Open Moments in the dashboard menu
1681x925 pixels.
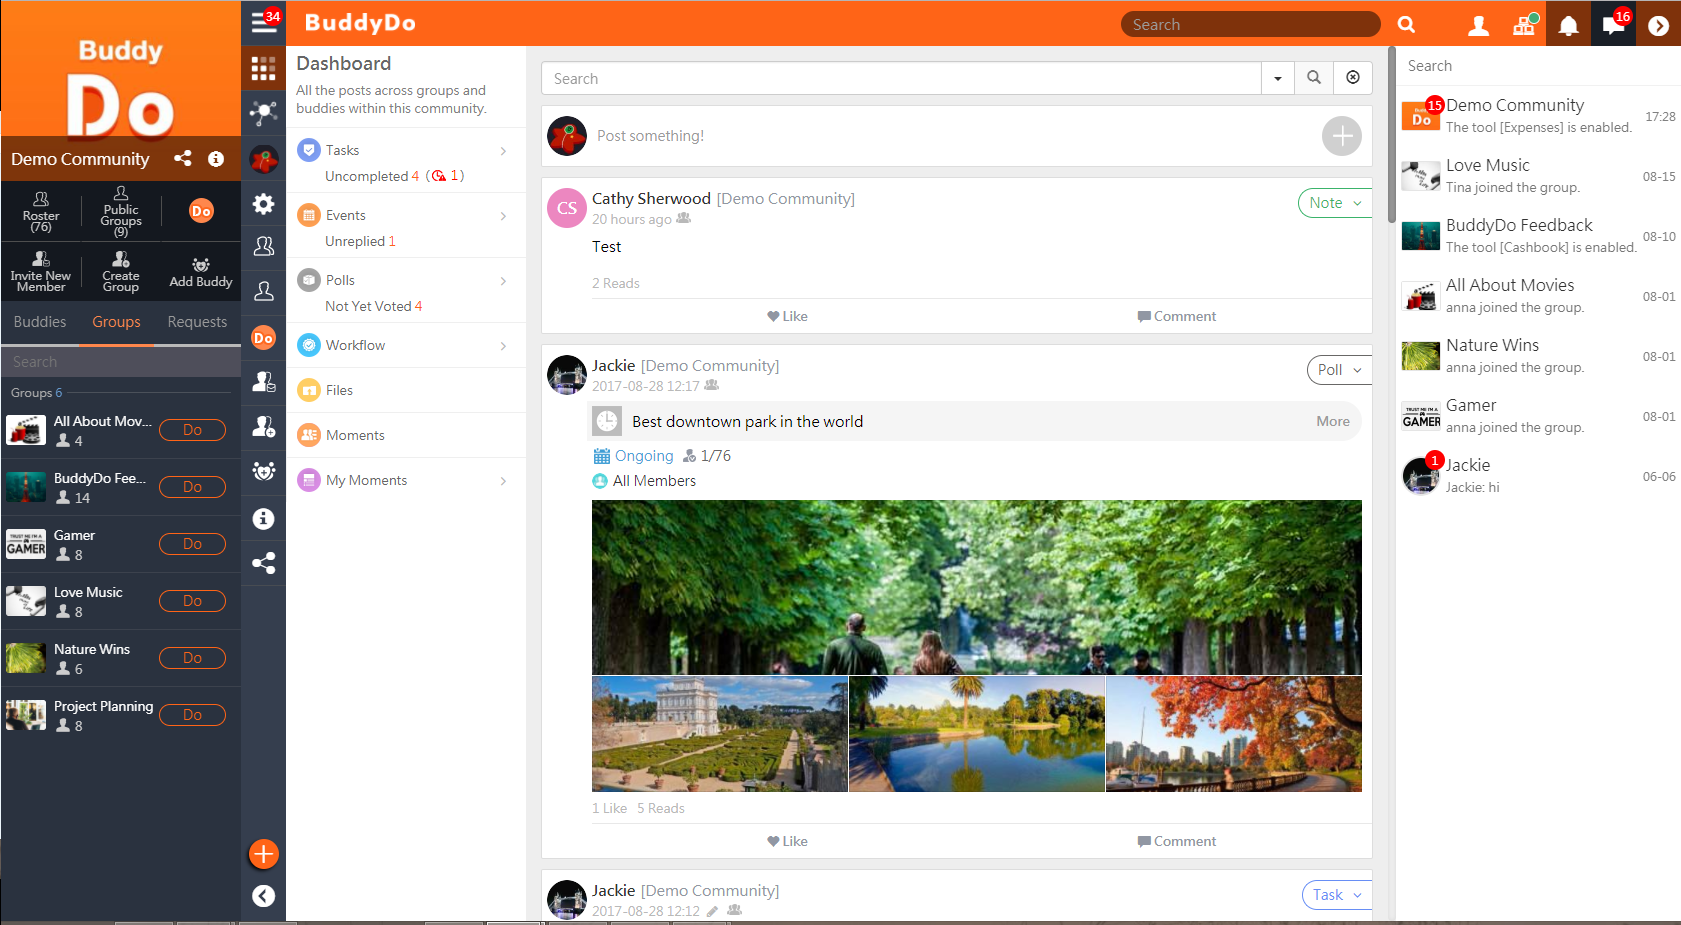[x=406, y=435]
